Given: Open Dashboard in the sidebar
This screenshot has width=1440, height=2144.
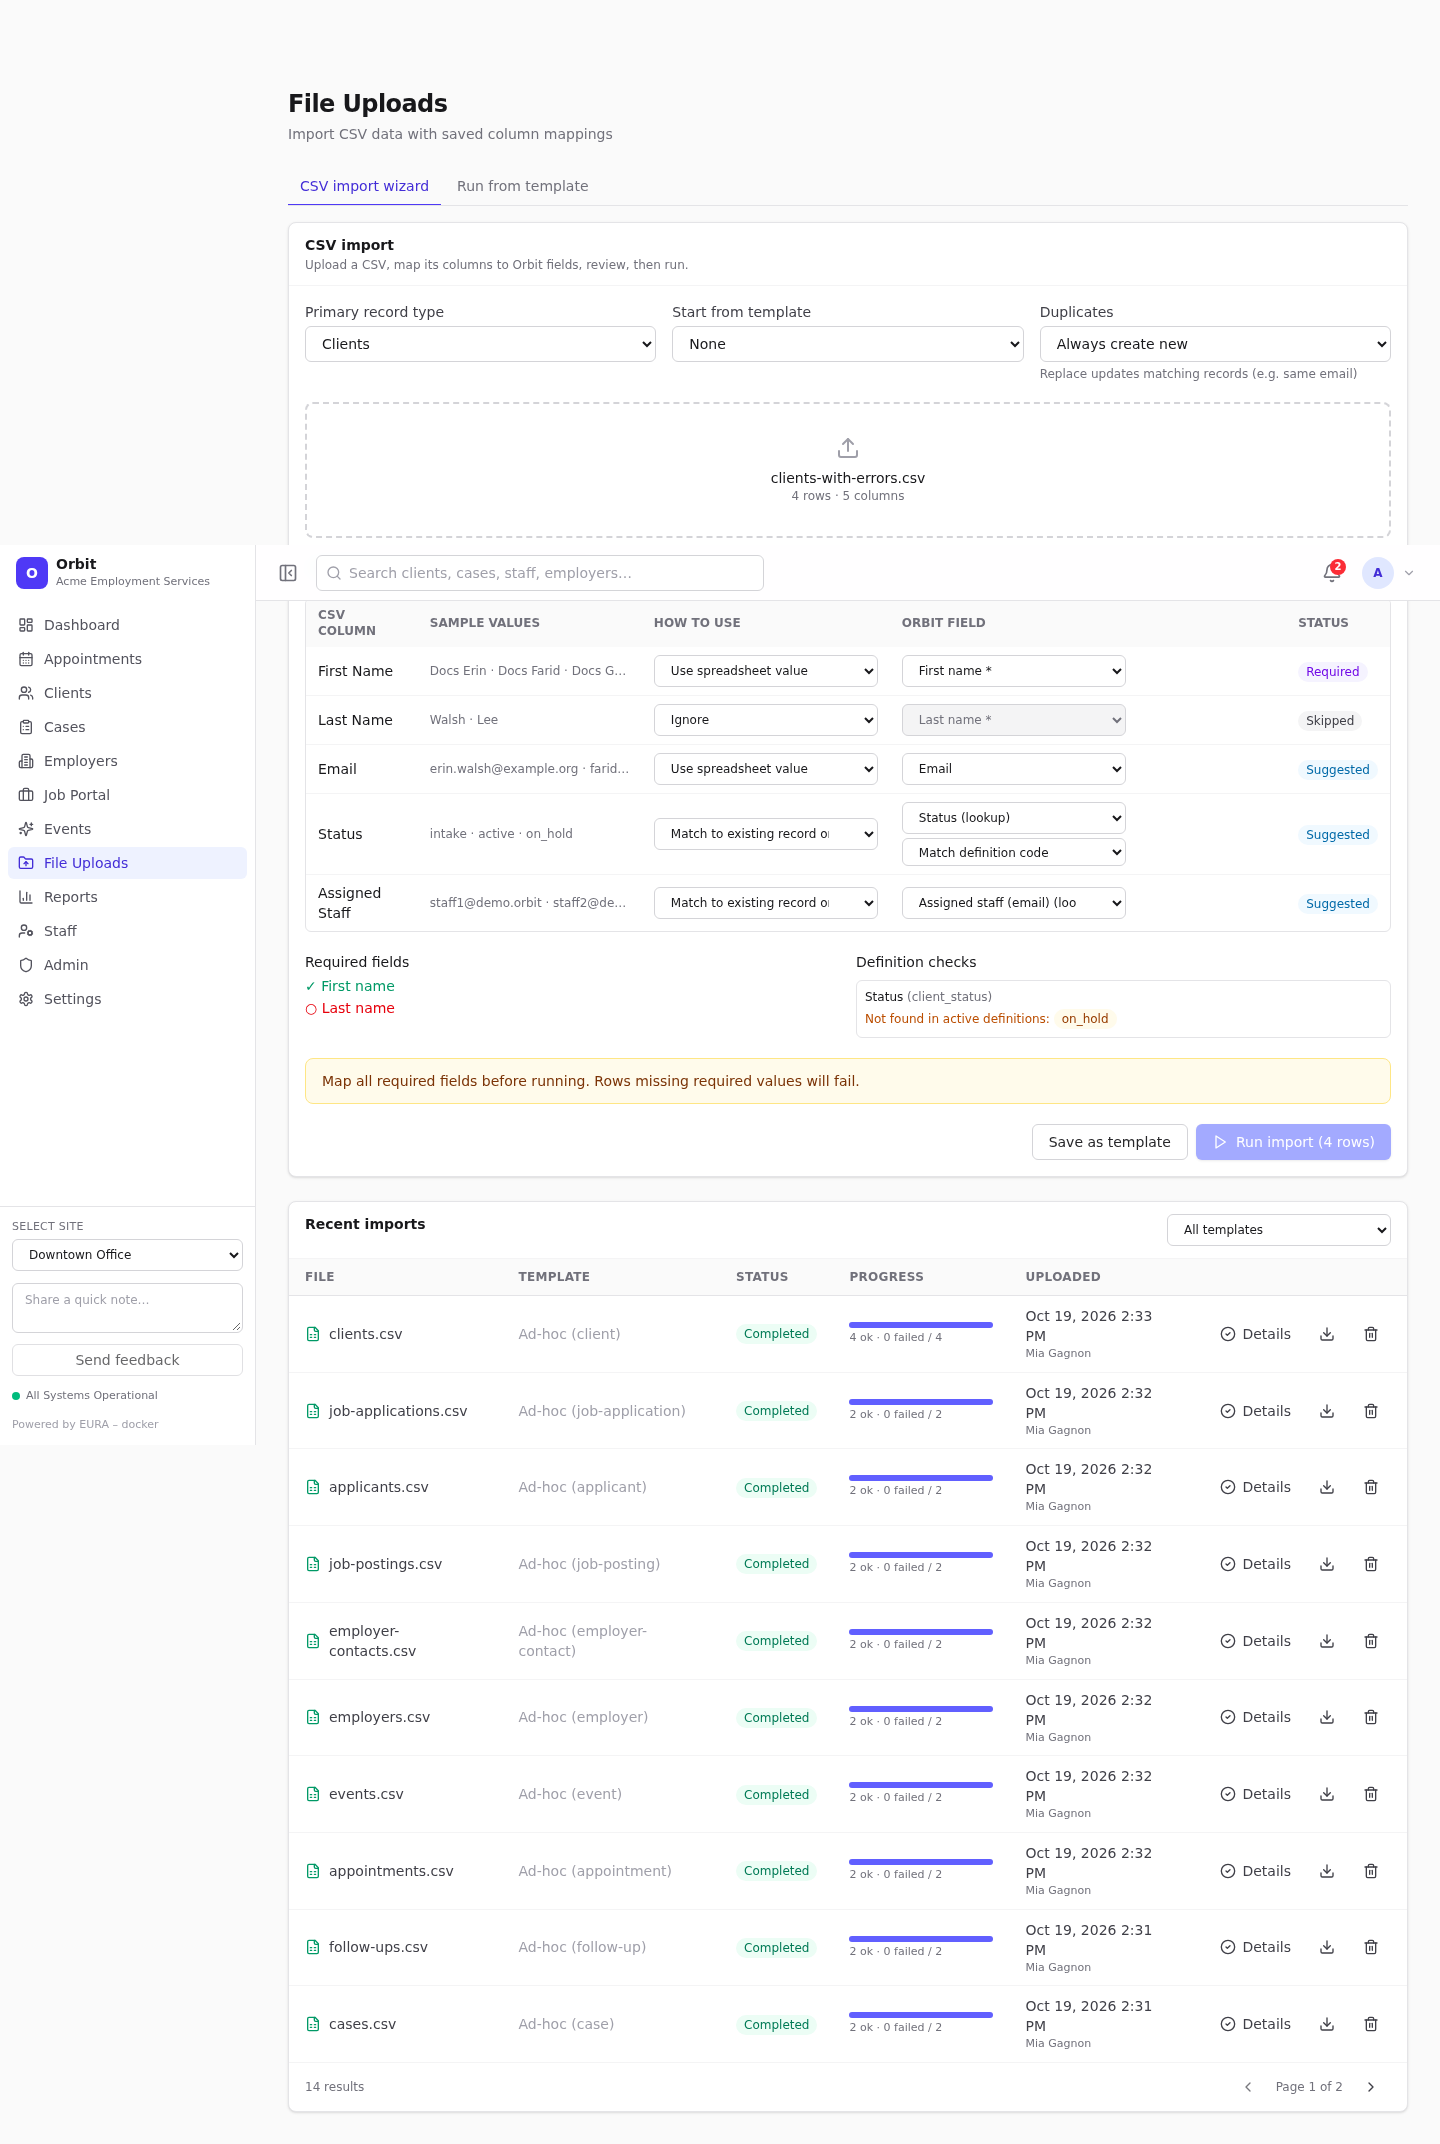Looking at the screenshot, I should [x=127, y=625].
